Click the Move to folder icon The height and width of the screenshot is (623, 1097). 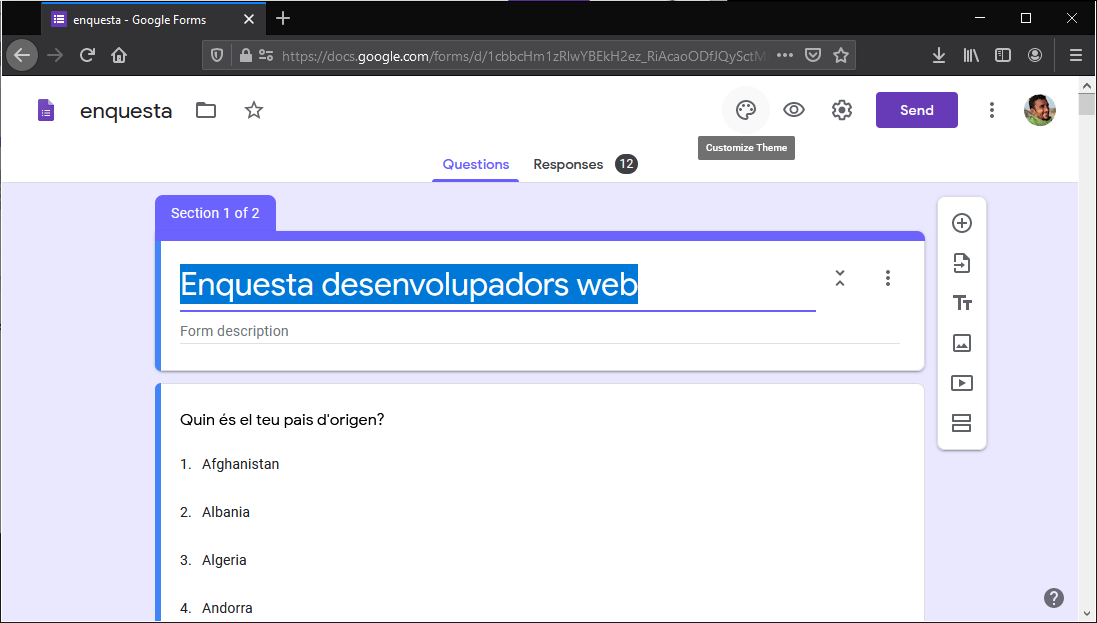point(206,110)
